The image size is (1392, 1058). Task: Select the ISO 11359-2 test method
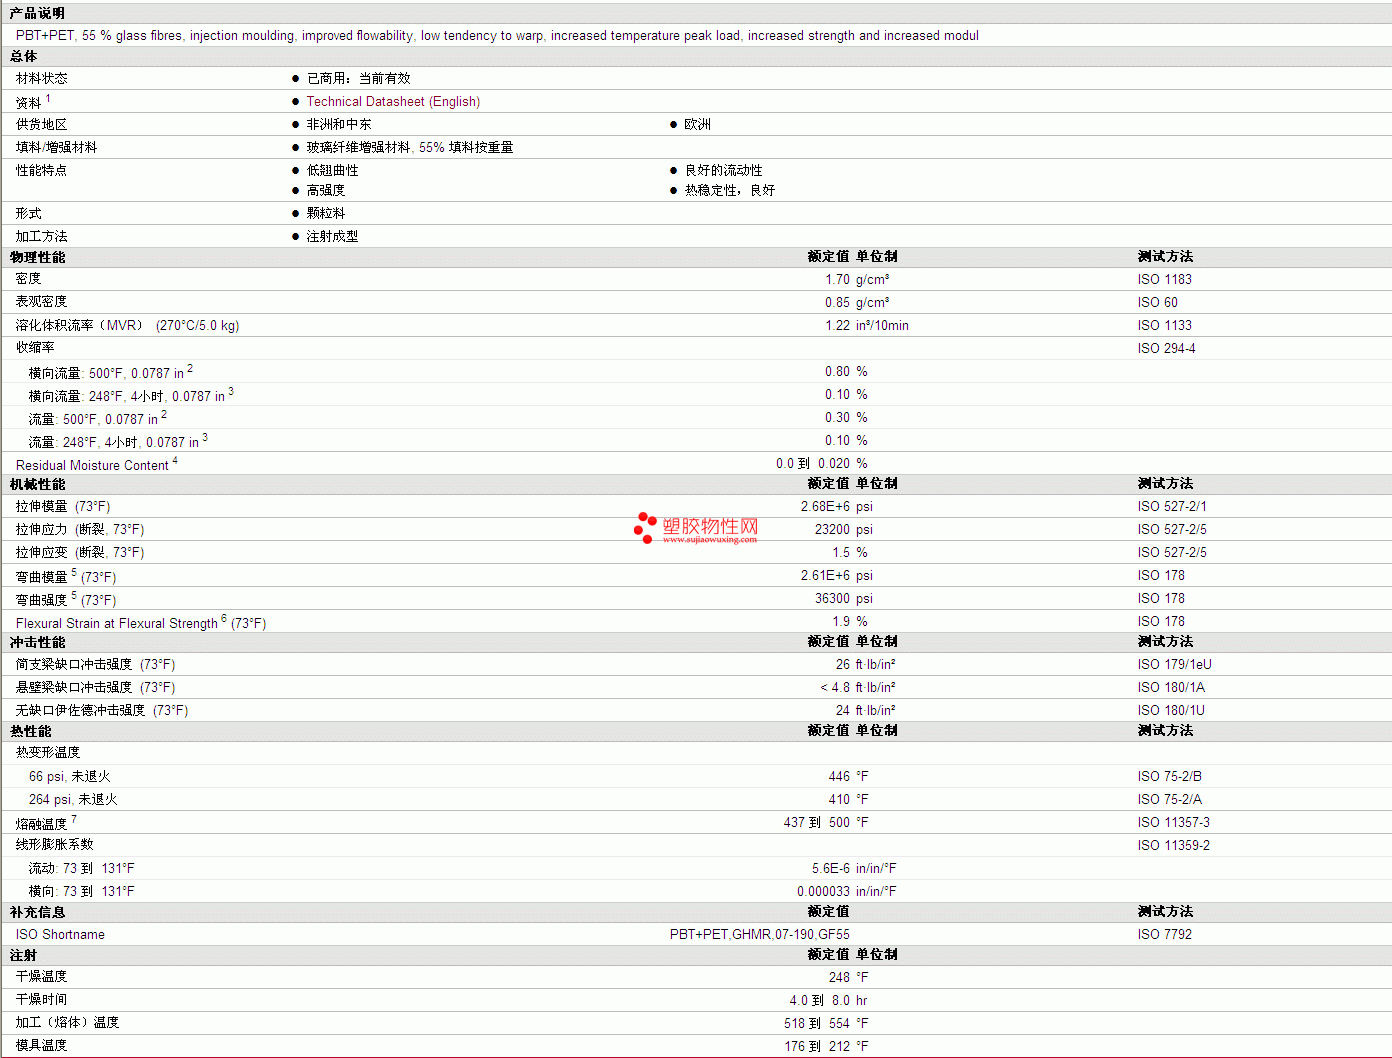[x=1174, y=846]
